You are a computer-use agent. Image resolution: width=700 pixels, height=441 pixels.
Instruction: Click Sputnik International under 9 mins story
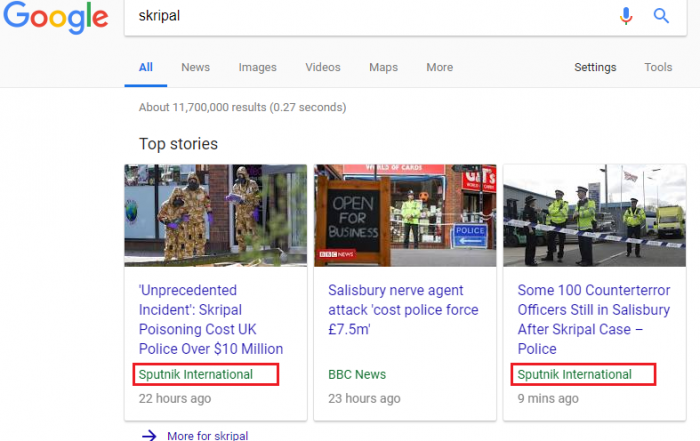[x=575, y=374]
